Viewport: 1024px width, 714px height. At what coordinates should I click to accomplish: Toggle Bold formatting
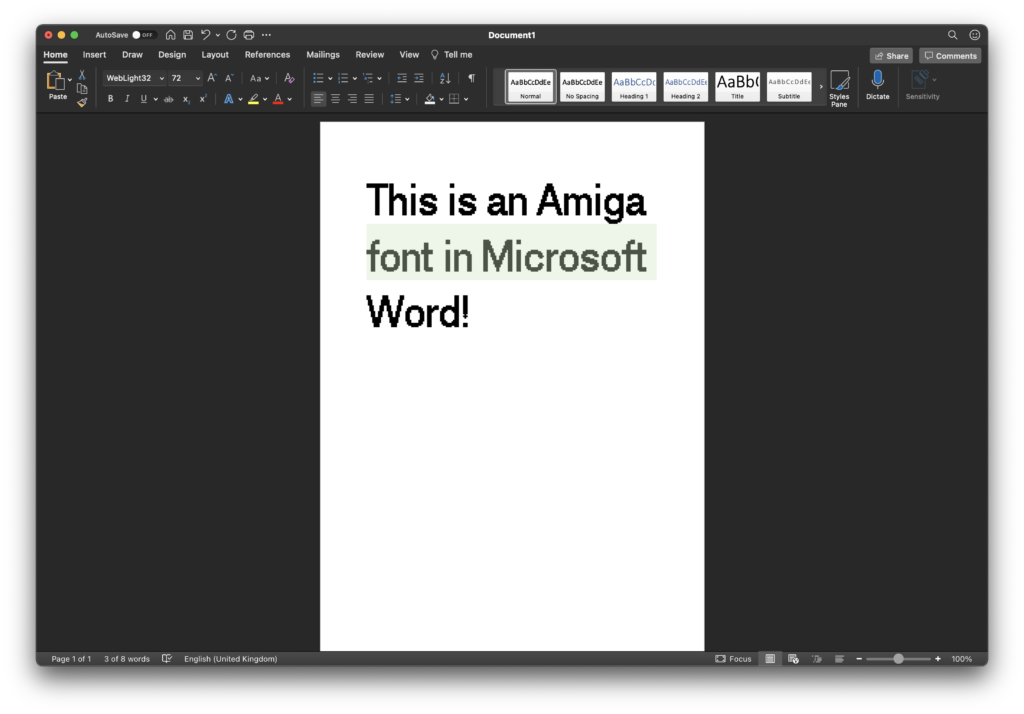pos(110,99)
